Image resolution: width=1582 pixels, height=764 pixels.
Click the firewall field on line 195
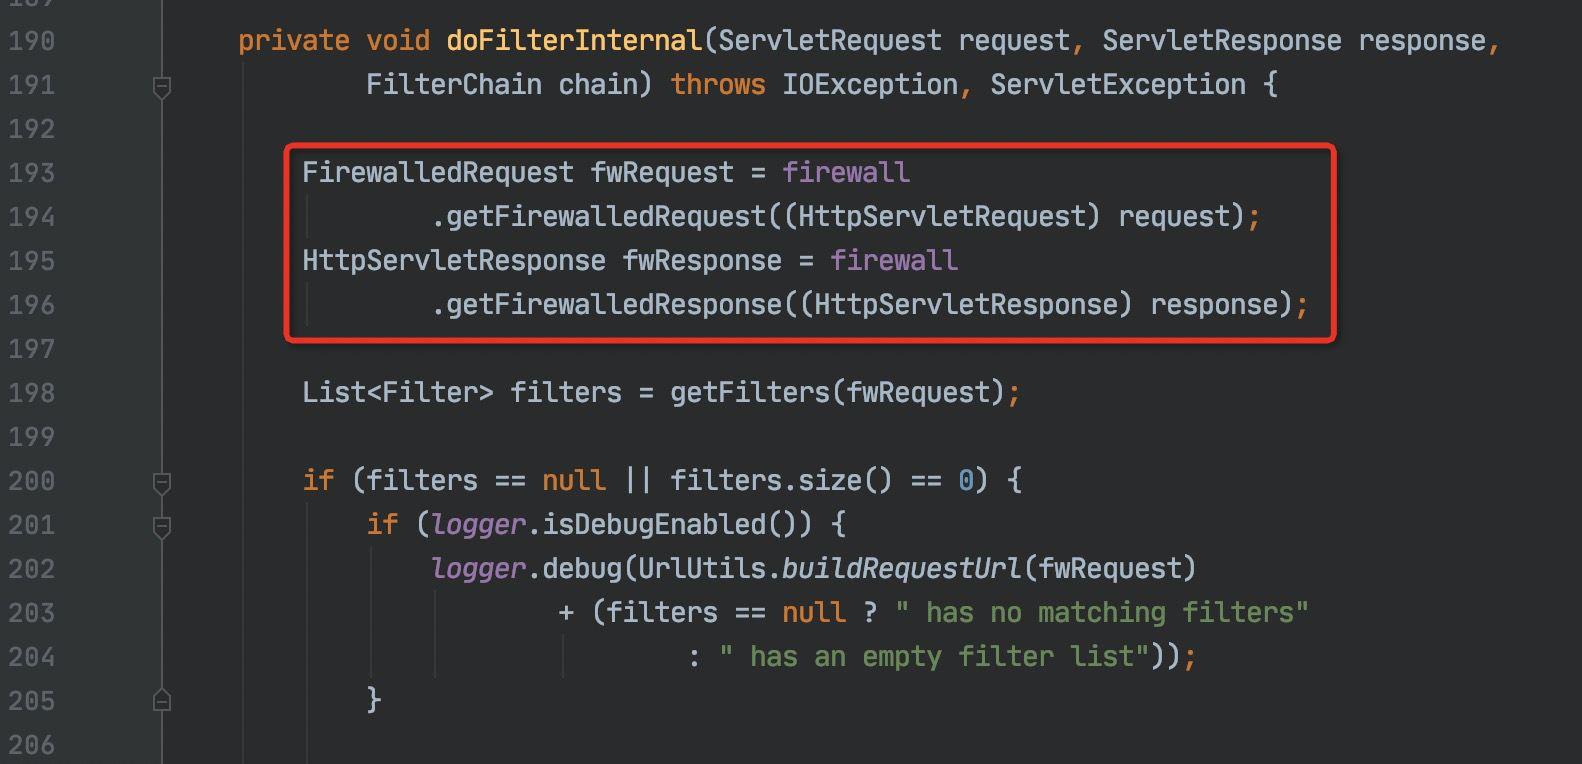pos(894,261)
